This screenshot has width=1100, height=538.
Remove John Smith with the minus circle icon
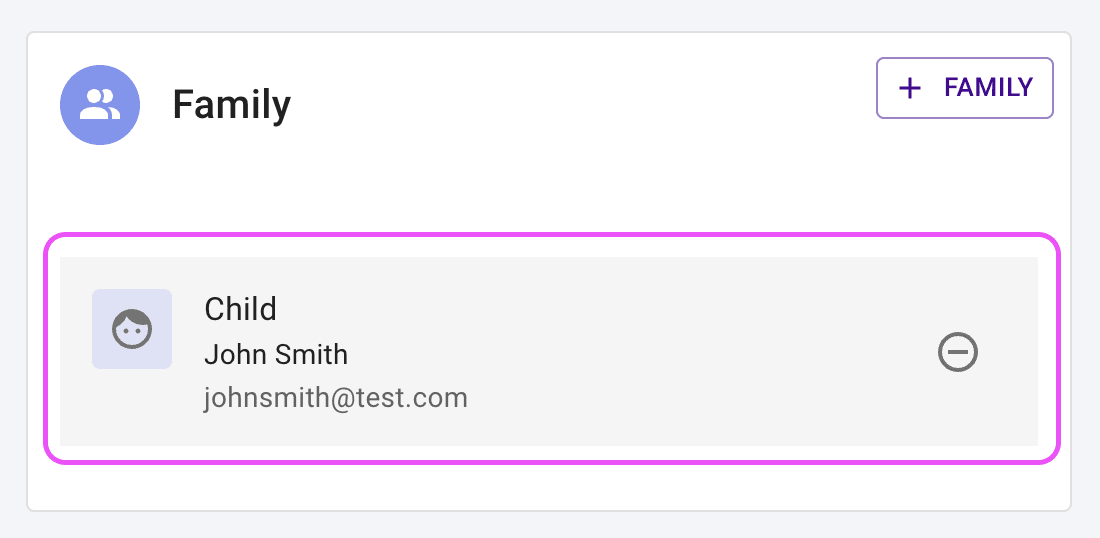point(957,352)
